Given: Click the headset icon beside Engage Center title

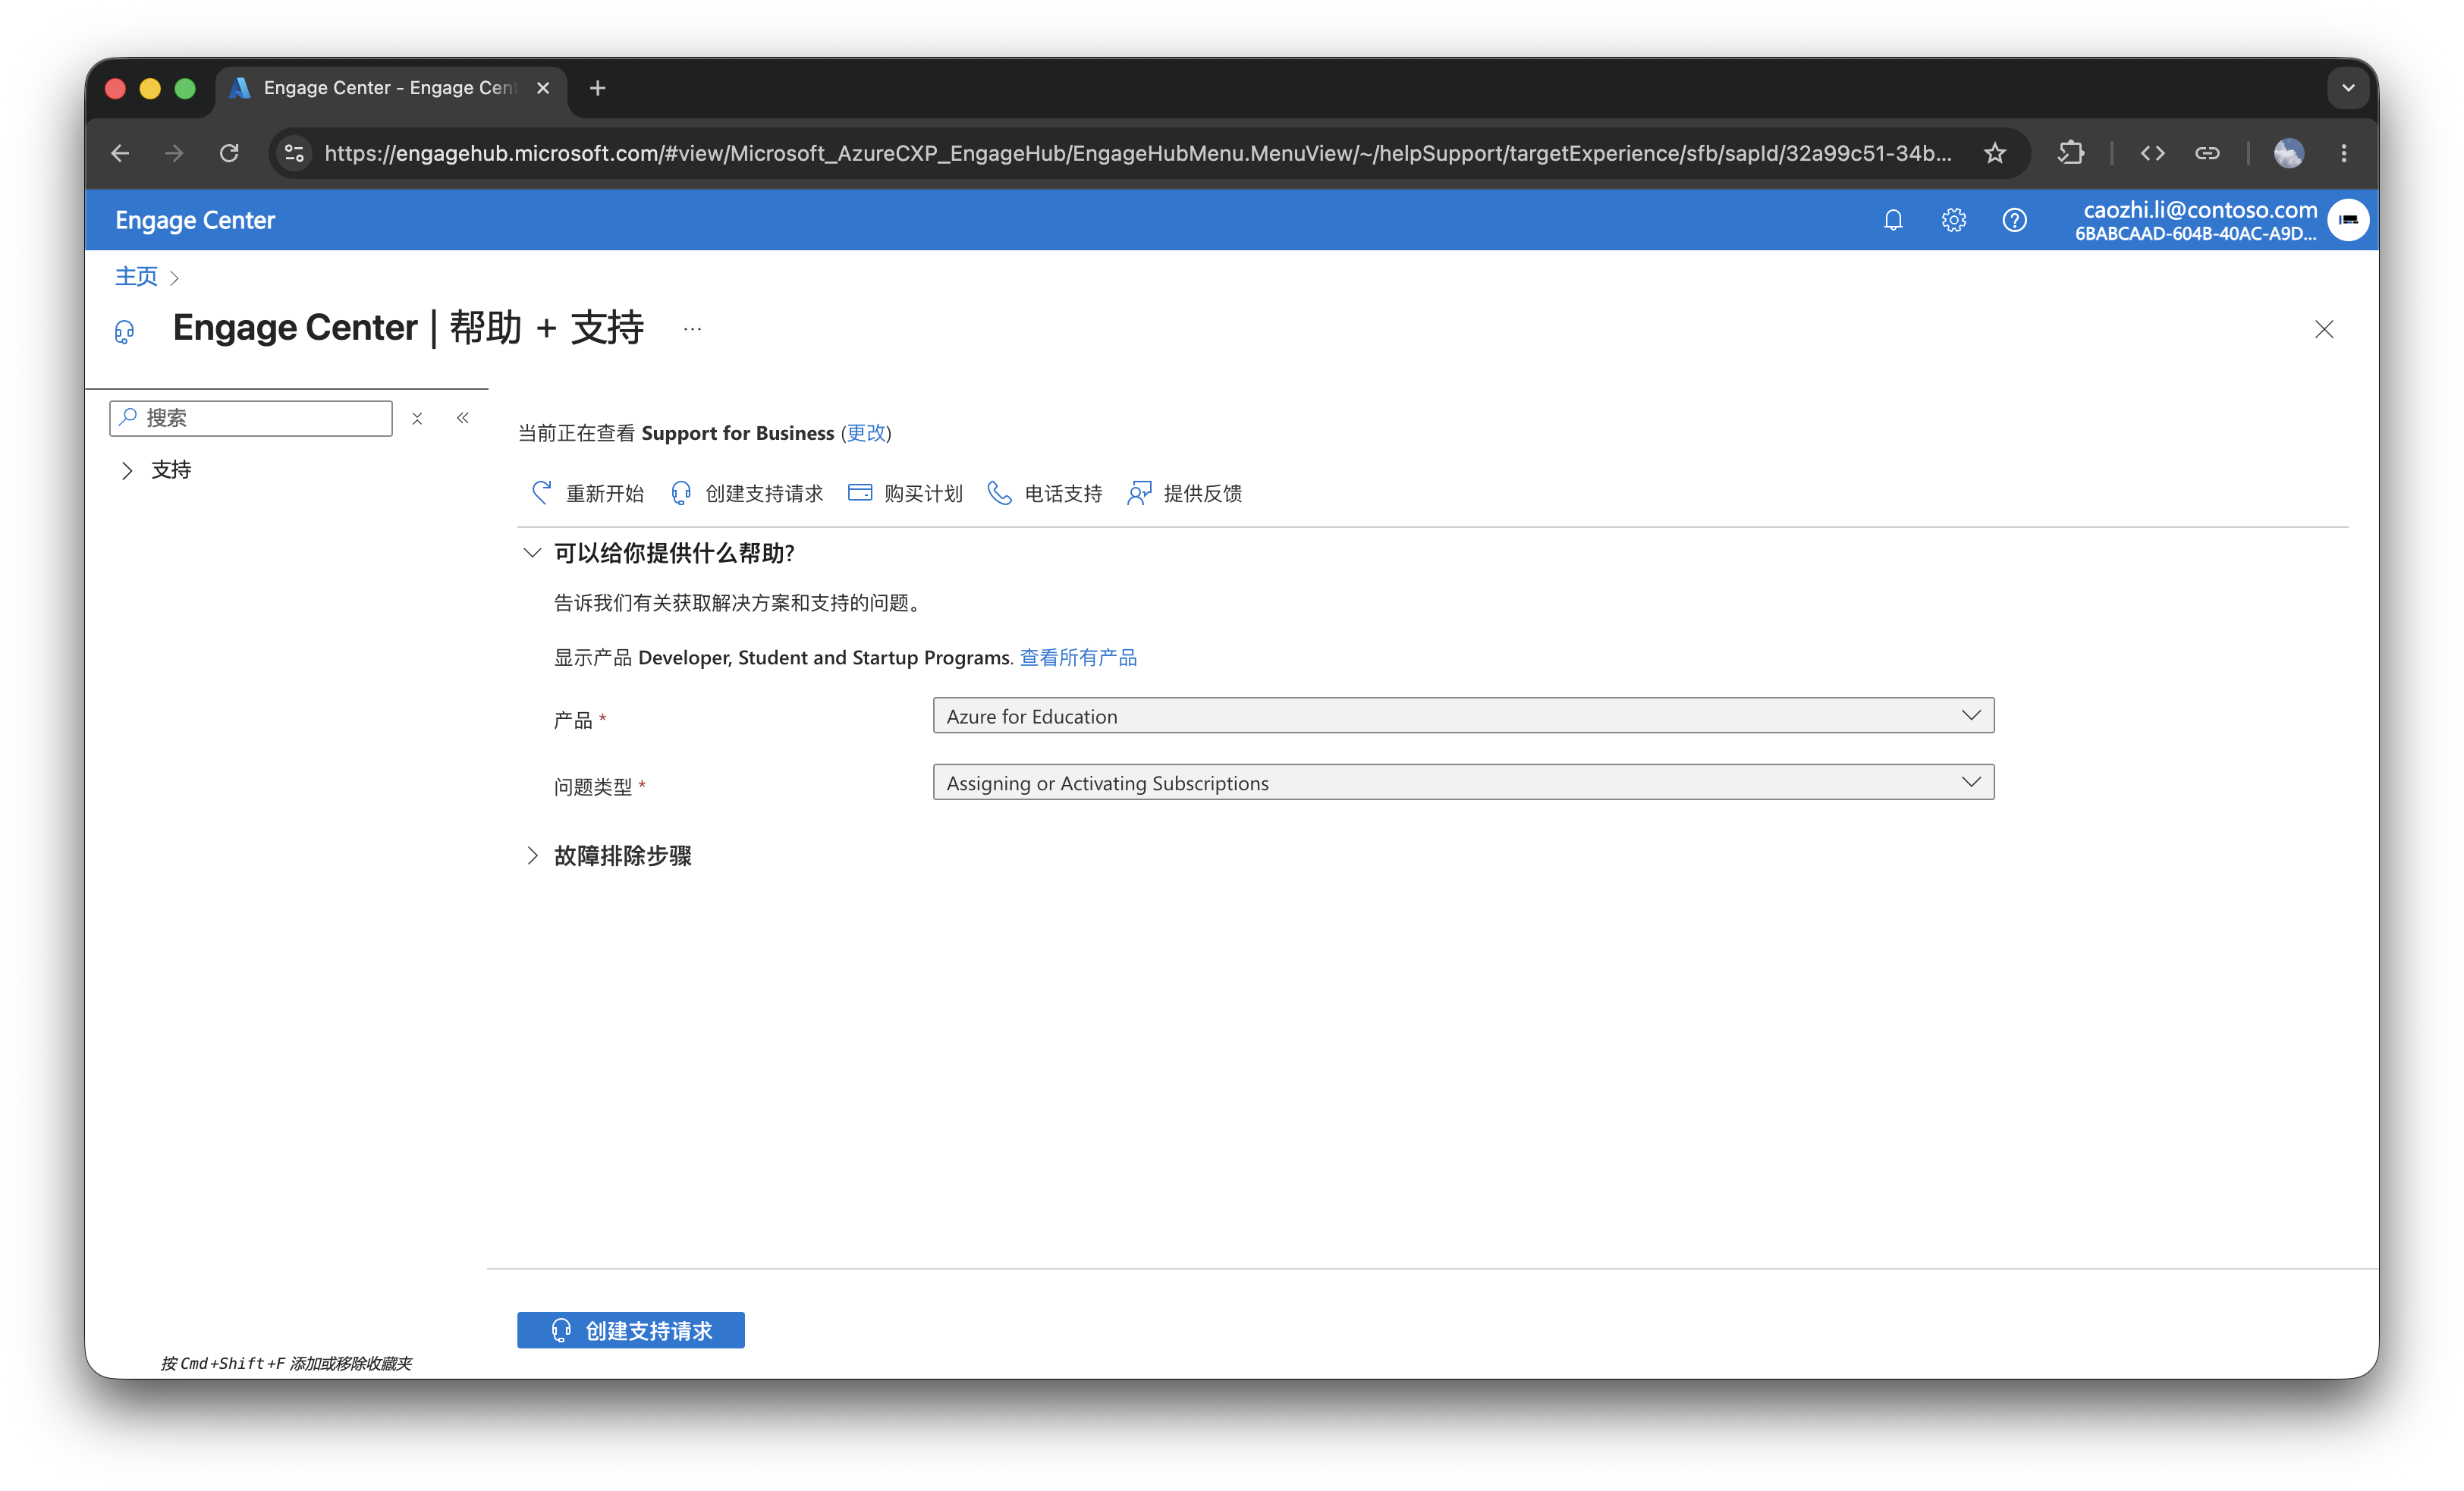Looking at the screenshot, I should [x=124, y=331].
